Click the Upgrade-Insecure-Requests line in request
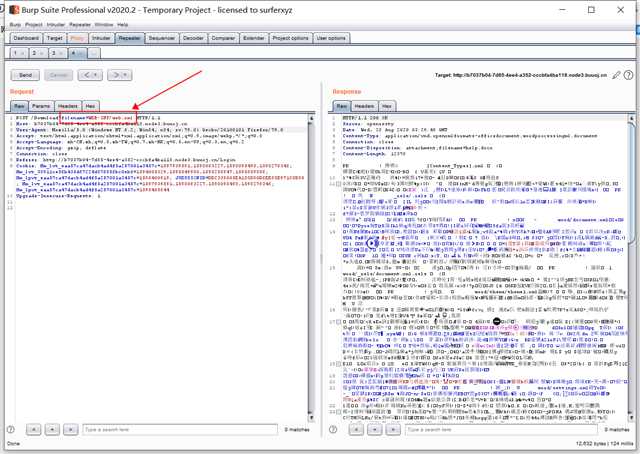Screen dimensions: 640x454 (58, 196)
